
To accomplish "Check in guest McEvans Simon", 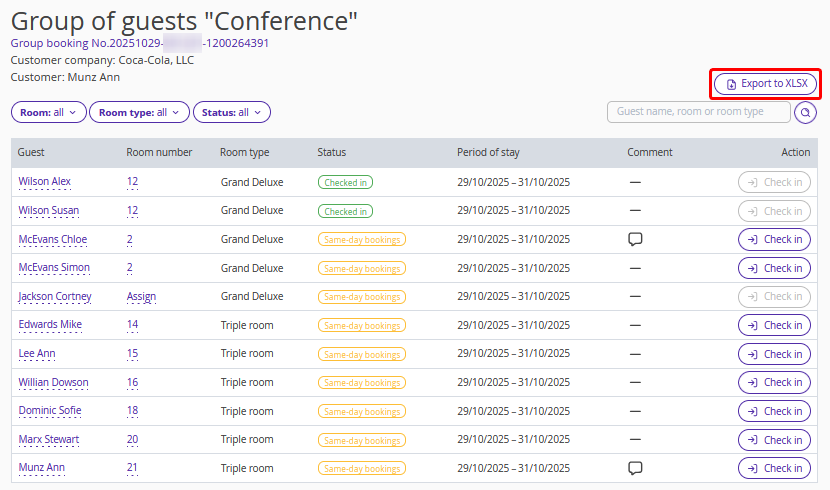I will pyautogui.click(x=774, y=268).
